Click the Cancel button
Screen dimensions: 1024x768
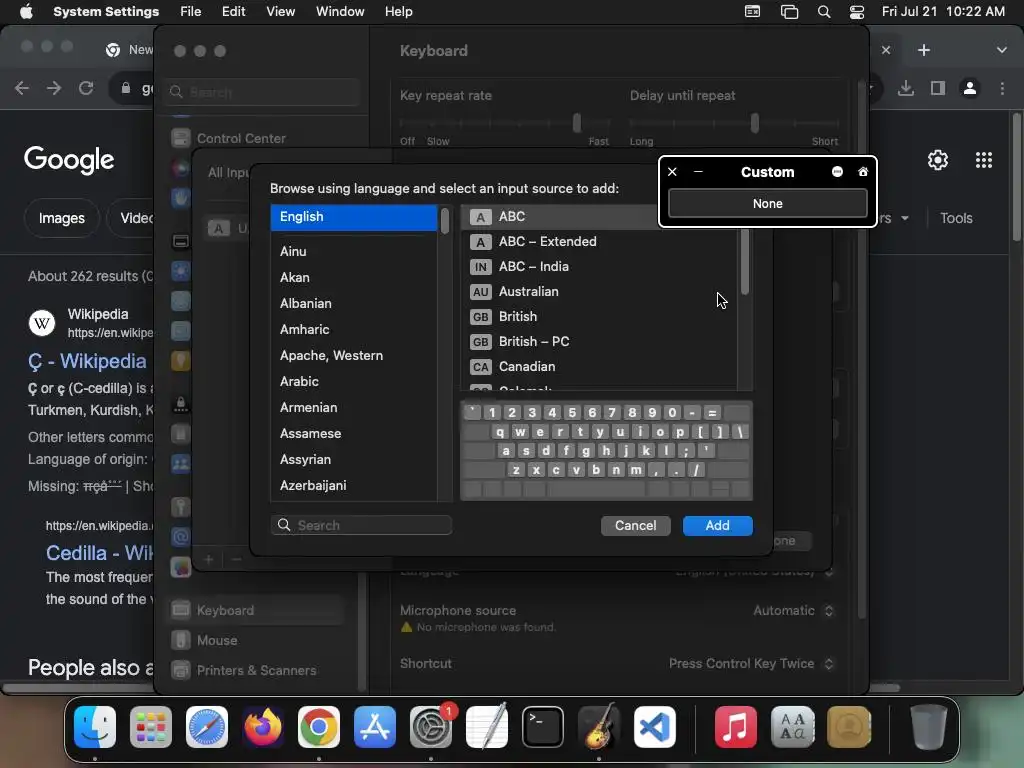coord(635,526)
